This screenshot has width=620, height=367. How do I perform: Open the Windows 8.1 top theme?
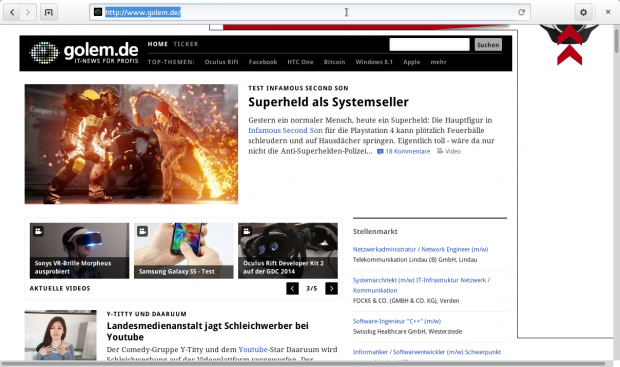pos(374,62)
